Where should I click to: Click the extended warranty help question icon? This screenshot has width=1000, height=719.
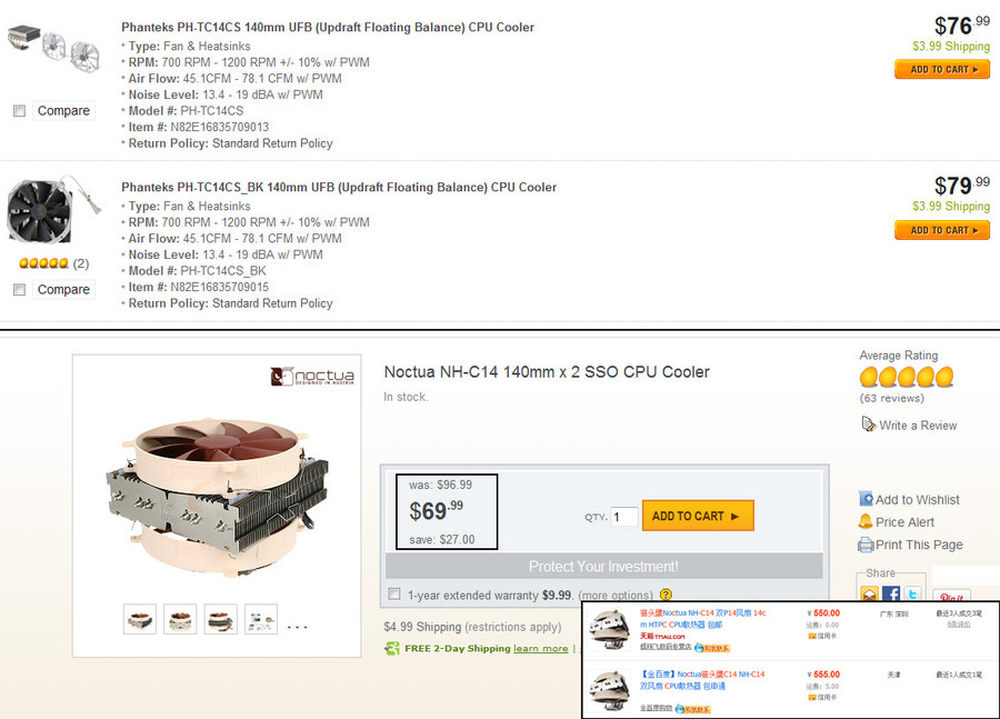point(666,595)
